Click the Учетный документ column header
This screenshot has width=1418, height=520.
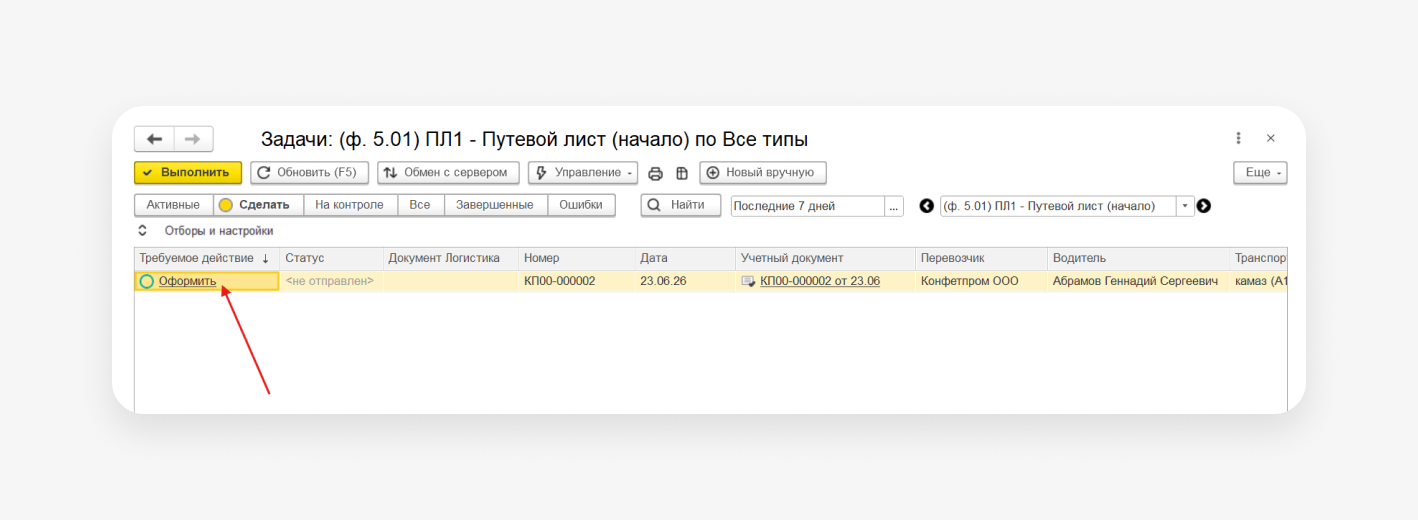(825, 258)
